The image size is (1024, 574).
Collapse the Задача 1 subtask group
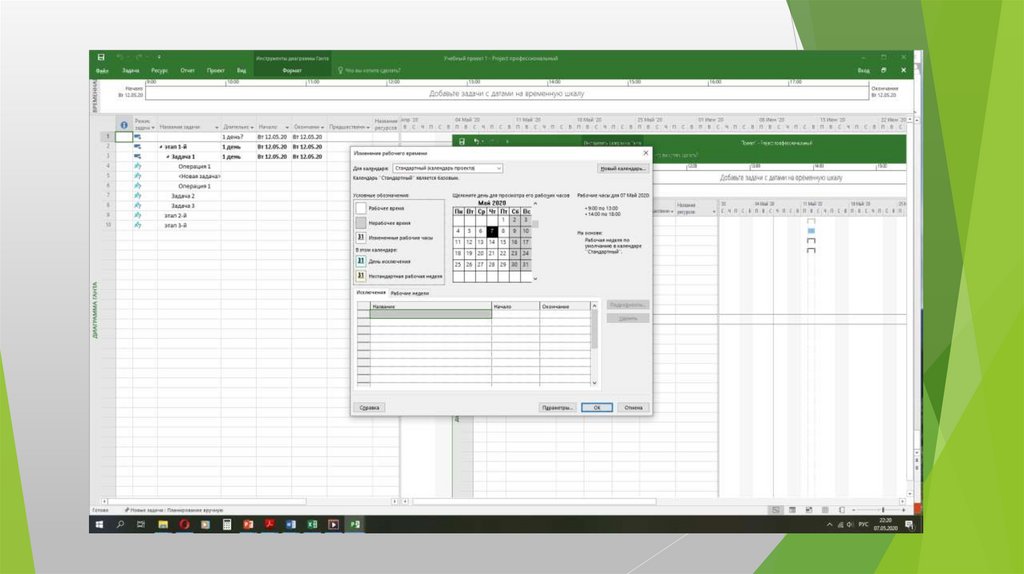166,157
